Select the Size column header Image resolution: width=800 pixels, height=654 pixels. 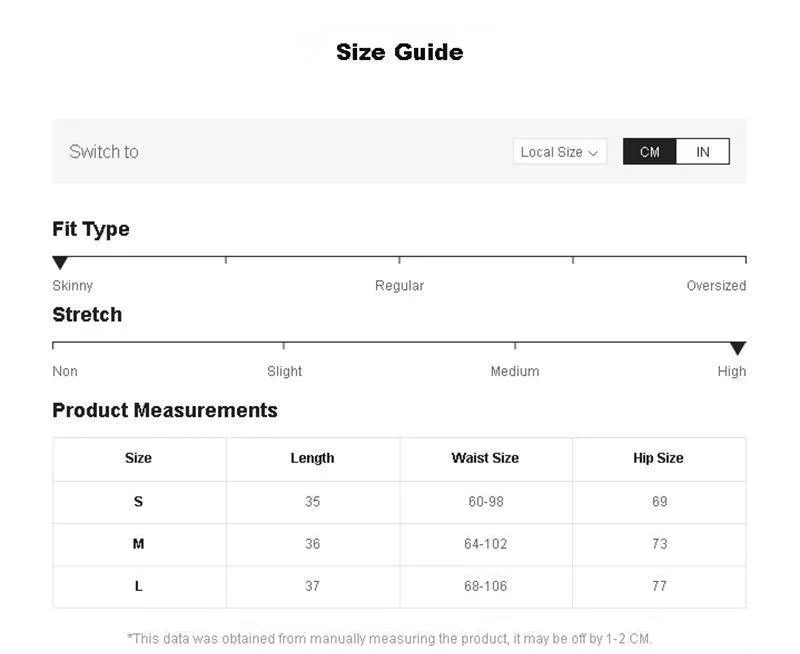click(138, 458)
